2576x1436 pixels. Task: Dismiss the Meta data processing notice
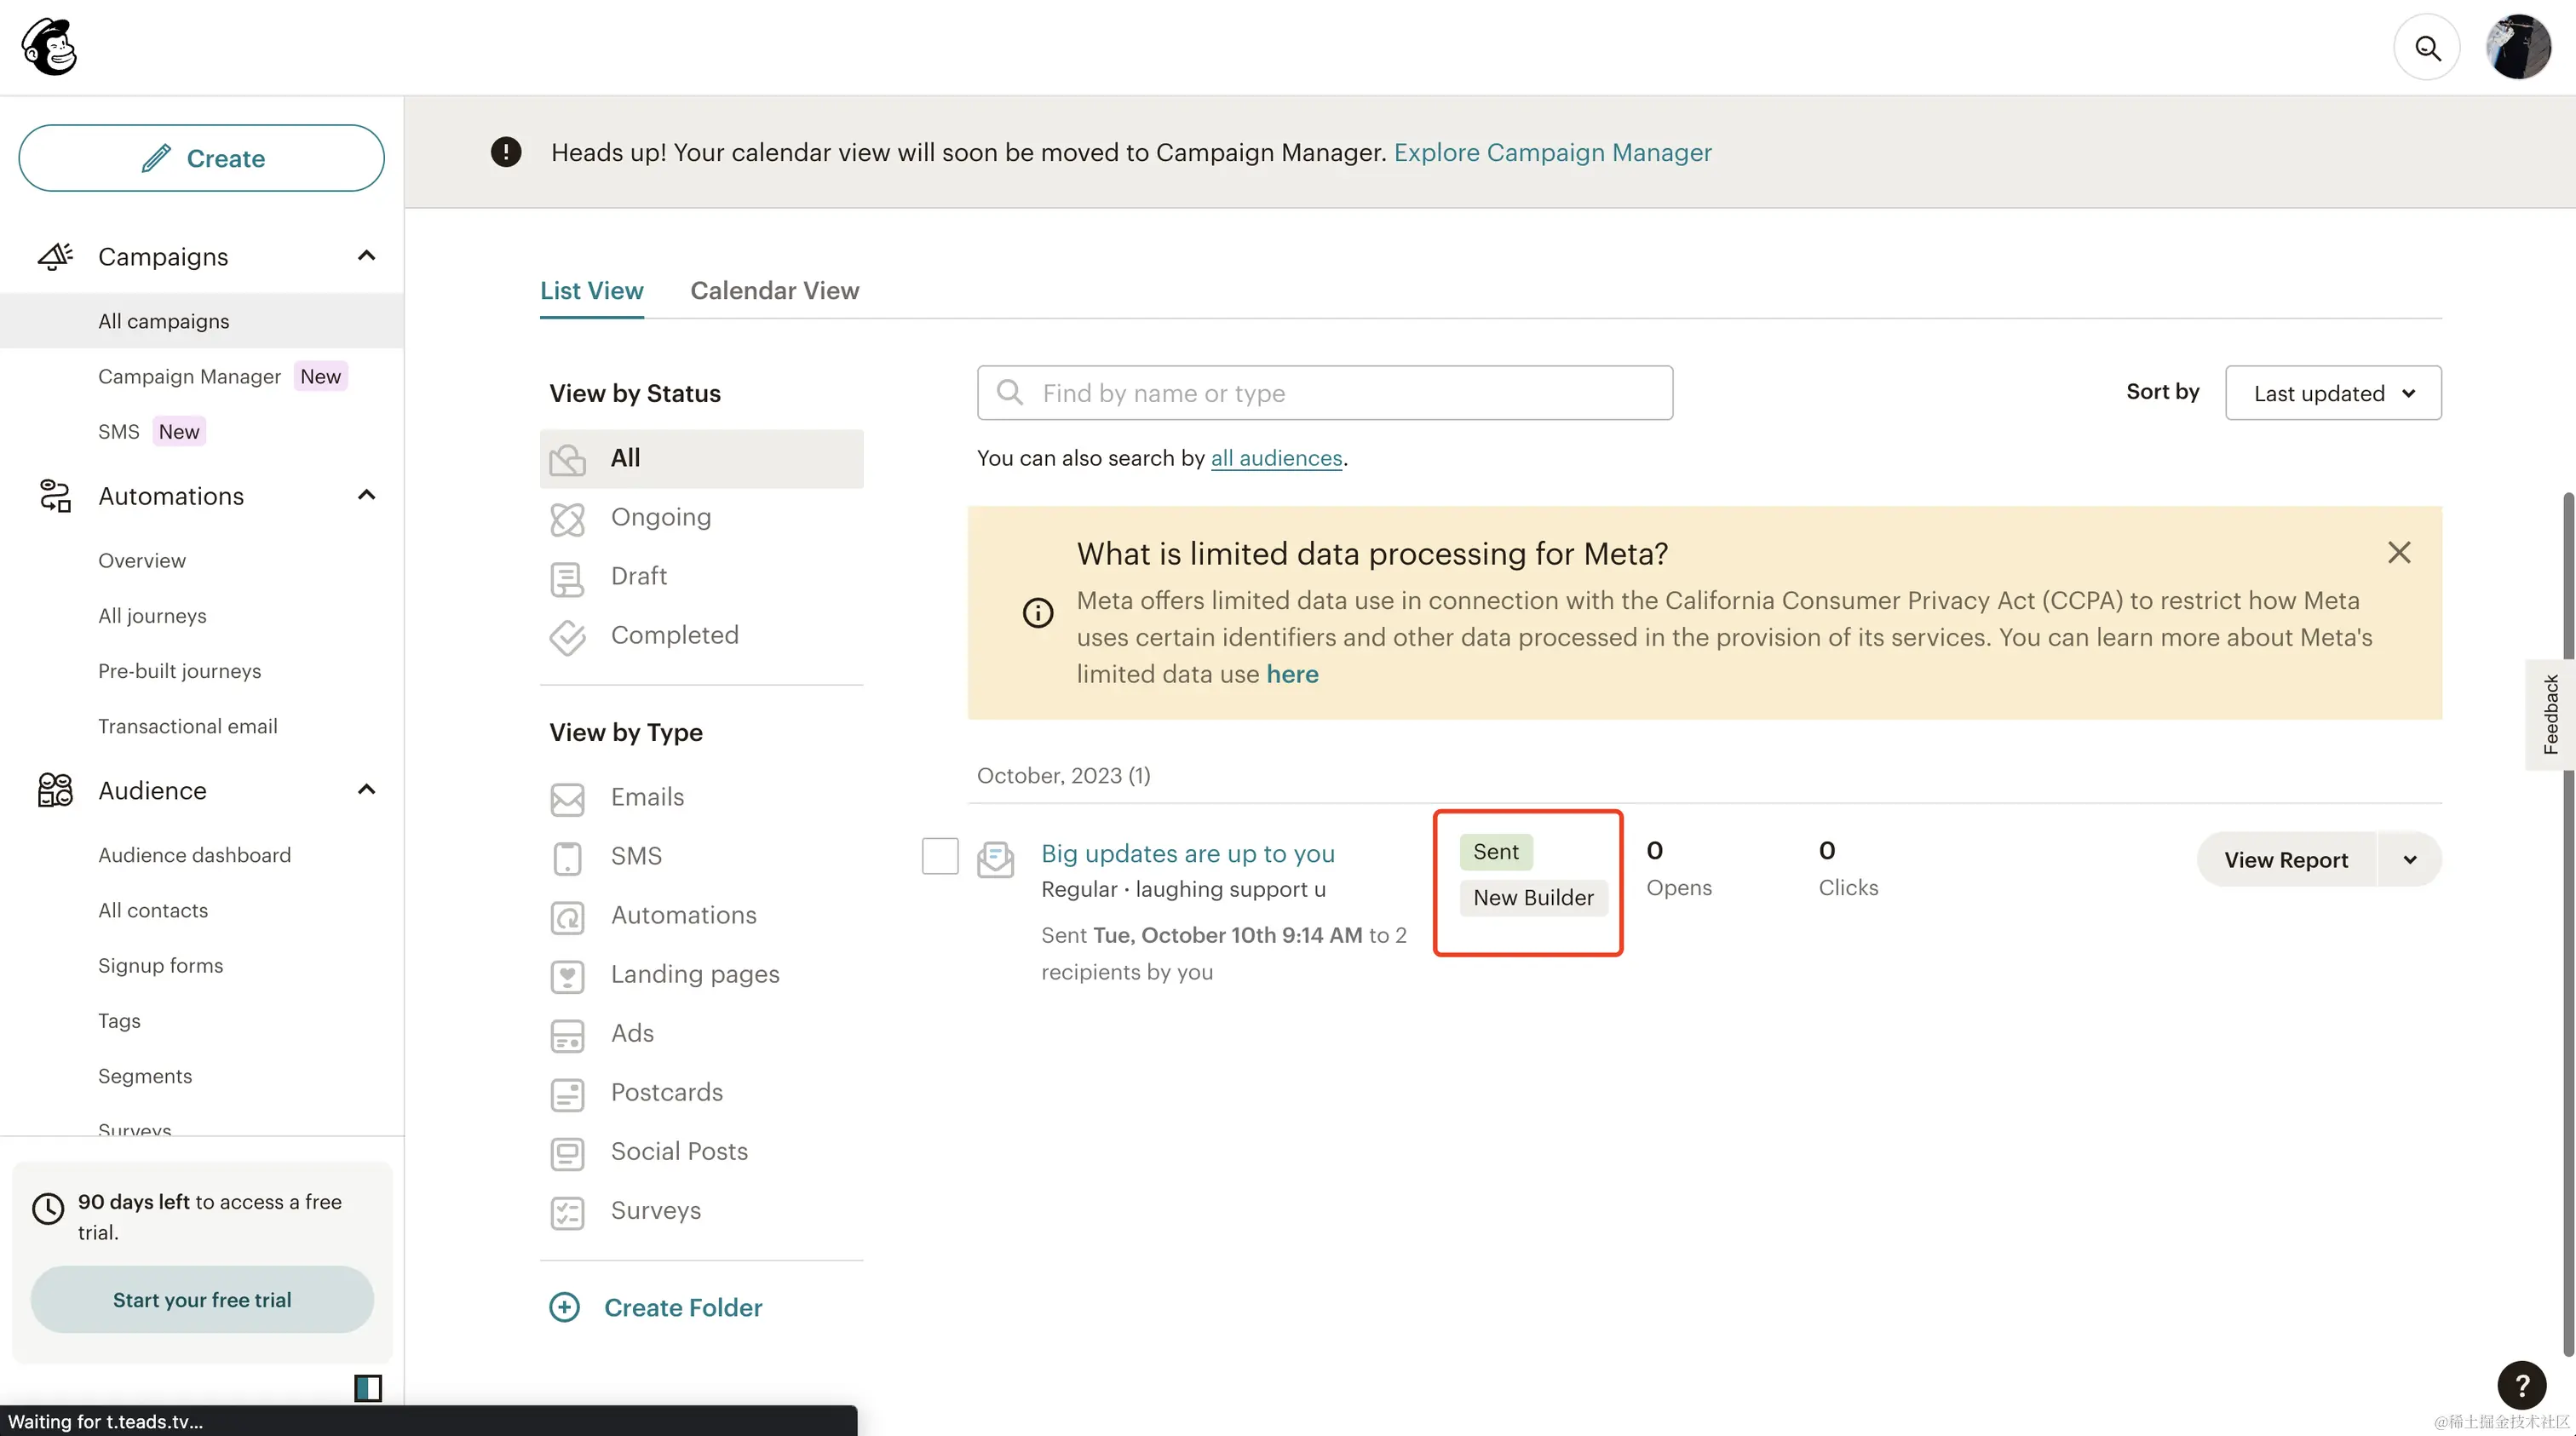point(2399,552)
